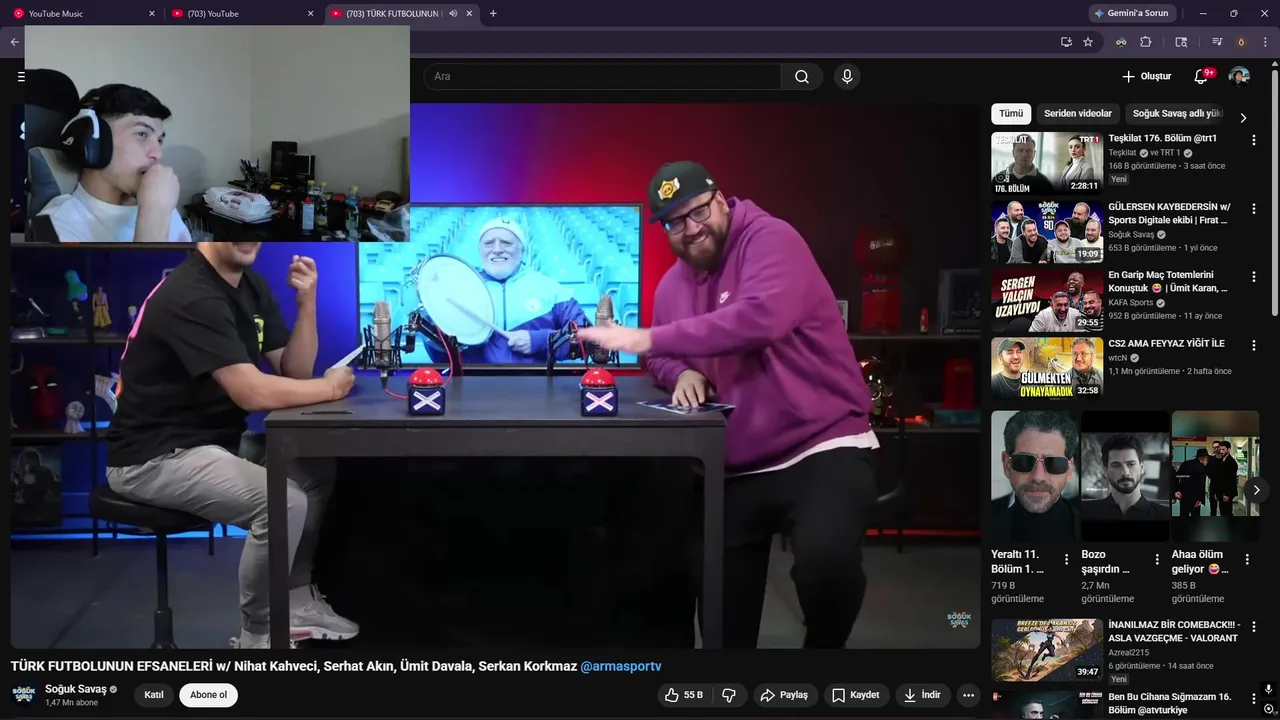Screen dimensions: 1280x720
Task: Click the Ben Bu Cihana Sığmazam title
Action: pos(1170,703)
